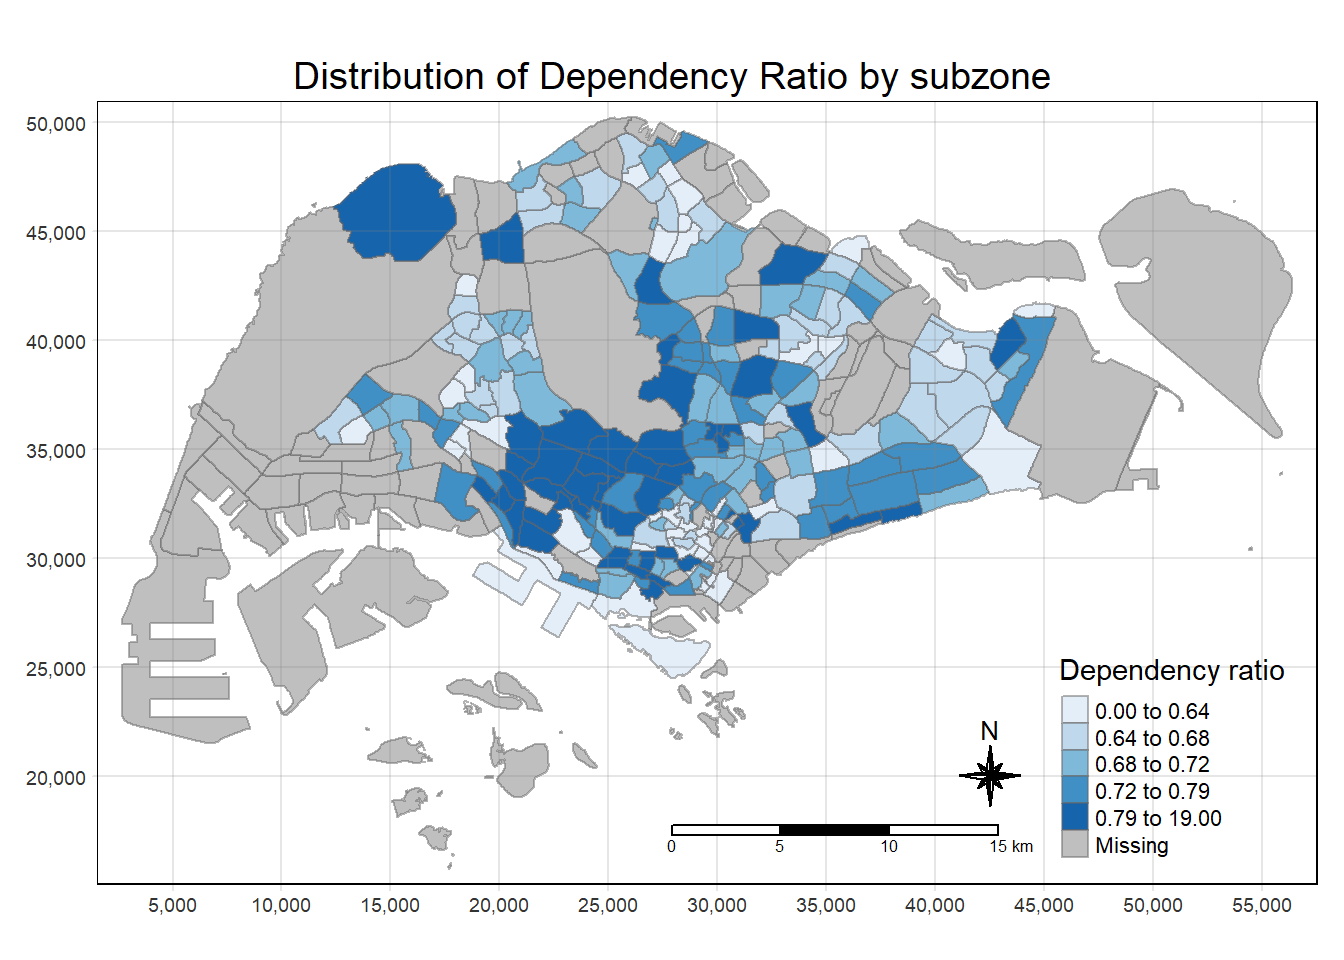Viewport: 1344px width, 960px height.
Task: Click the black segment of the scale bar
Action: point(834,829)
